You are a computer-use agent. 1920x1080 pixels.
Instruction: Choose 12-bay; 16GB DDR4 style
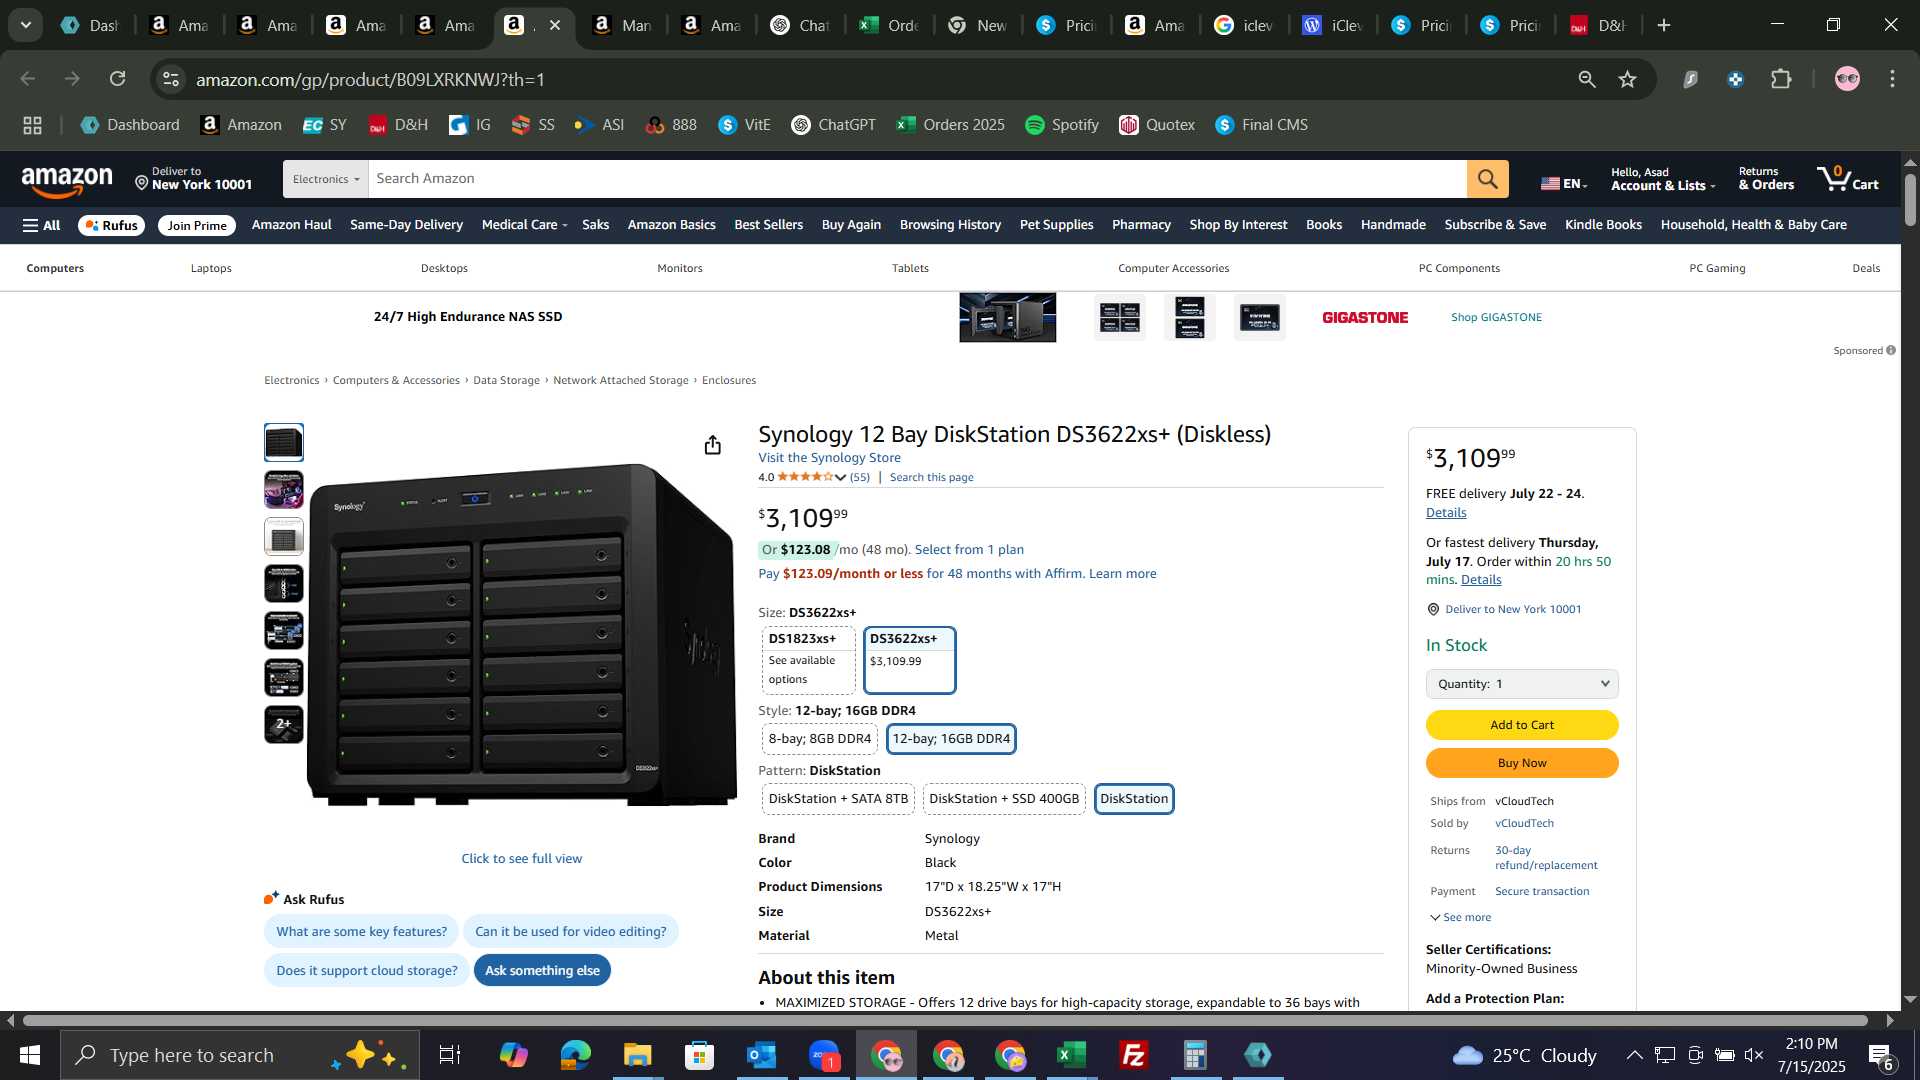(x=951, y=739)
